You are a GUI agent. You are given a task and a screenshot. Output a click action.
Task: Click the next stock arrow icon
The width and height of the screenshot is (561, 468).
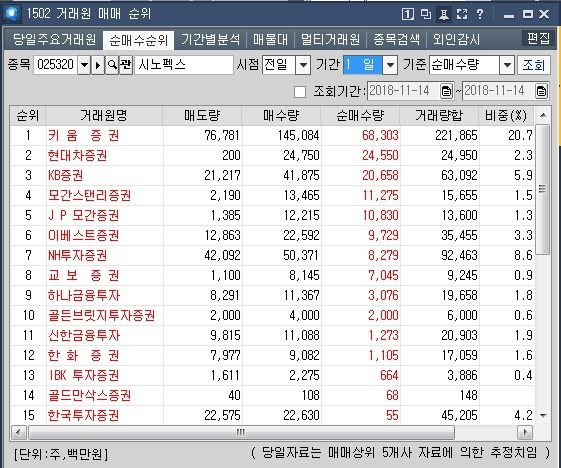click(98, 65)
